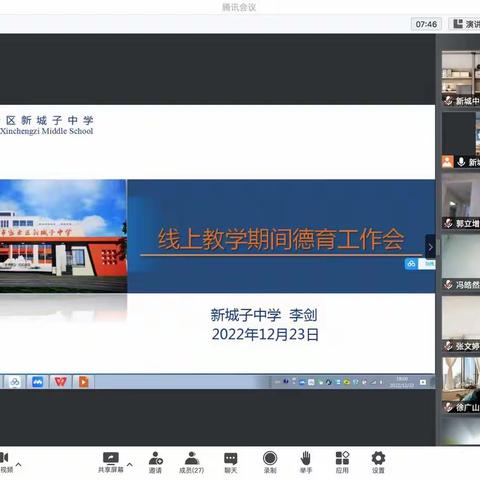
Task: Raise hand with the 举手 button
Action: [x=306, y=462]
